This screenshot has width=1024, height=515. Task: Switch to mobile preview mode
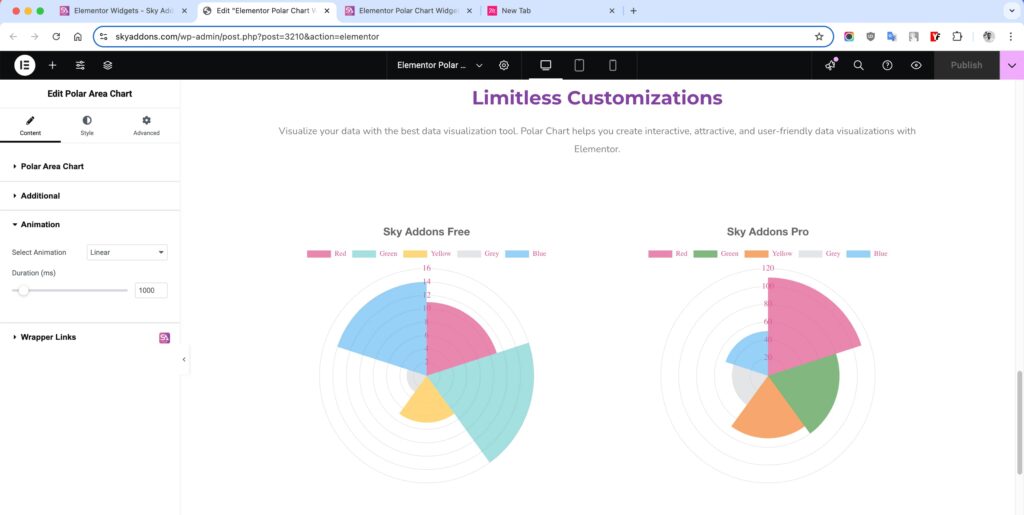pyautogui.click(x=613, y=65)
